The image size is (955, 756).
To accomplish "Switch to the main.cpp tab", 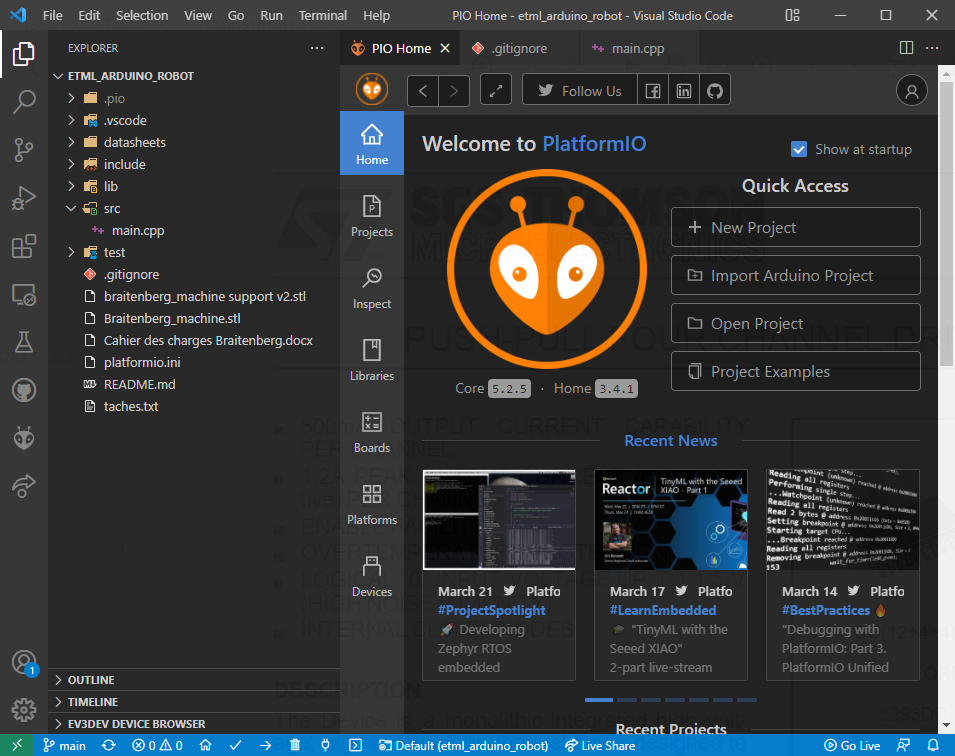I will (638, 49).
